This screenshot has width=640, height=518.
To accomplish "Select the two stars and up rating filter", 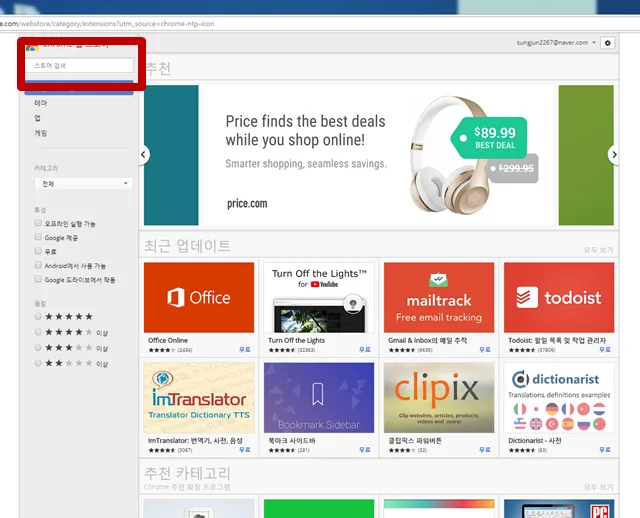I will point(38,363).
